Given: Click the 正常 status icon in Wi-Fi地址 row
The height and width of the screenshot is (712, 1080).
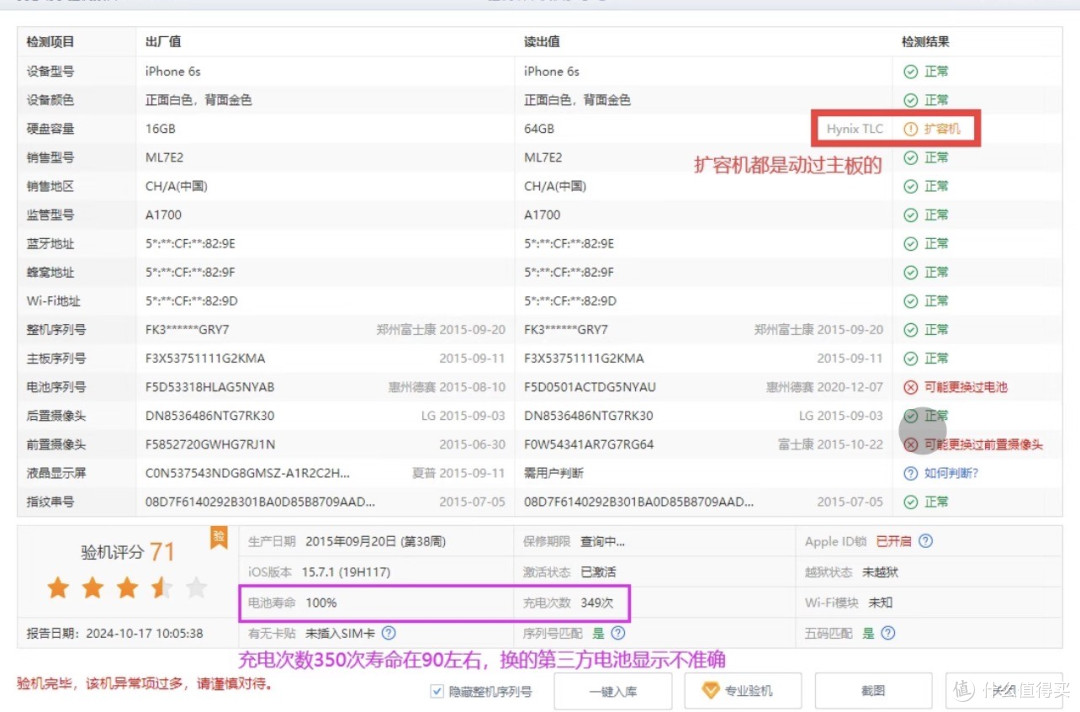Looking at the screenshot, I should [911, 302].
